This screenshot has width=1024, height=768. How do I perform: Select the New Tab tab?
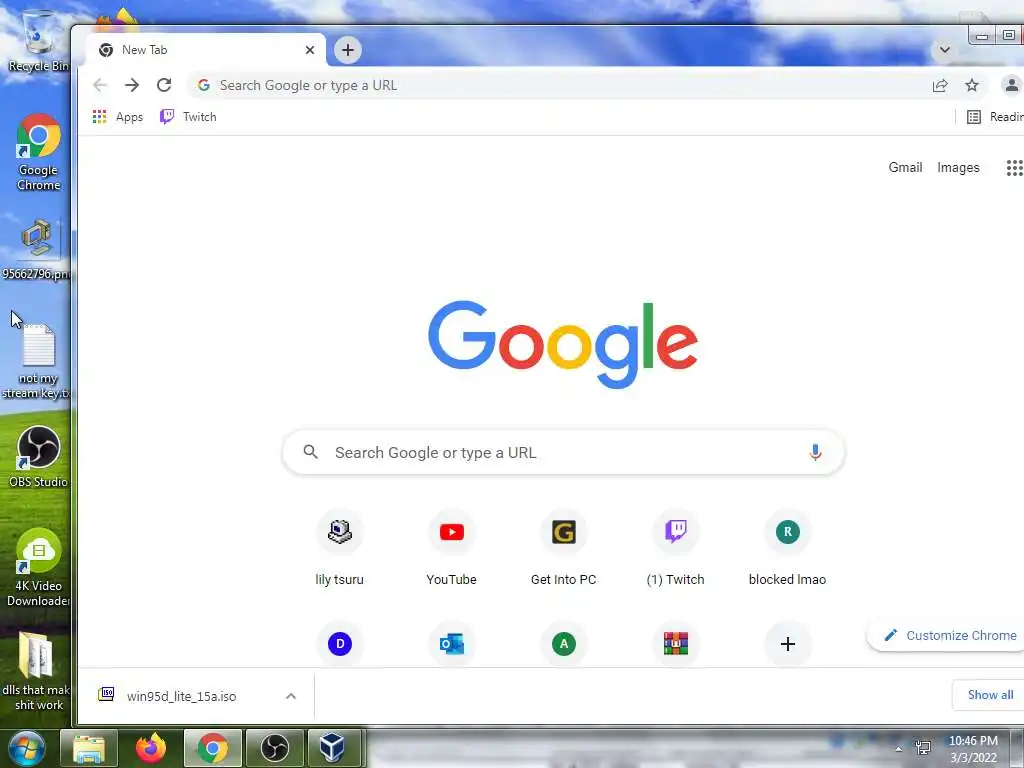coord(206,50)
